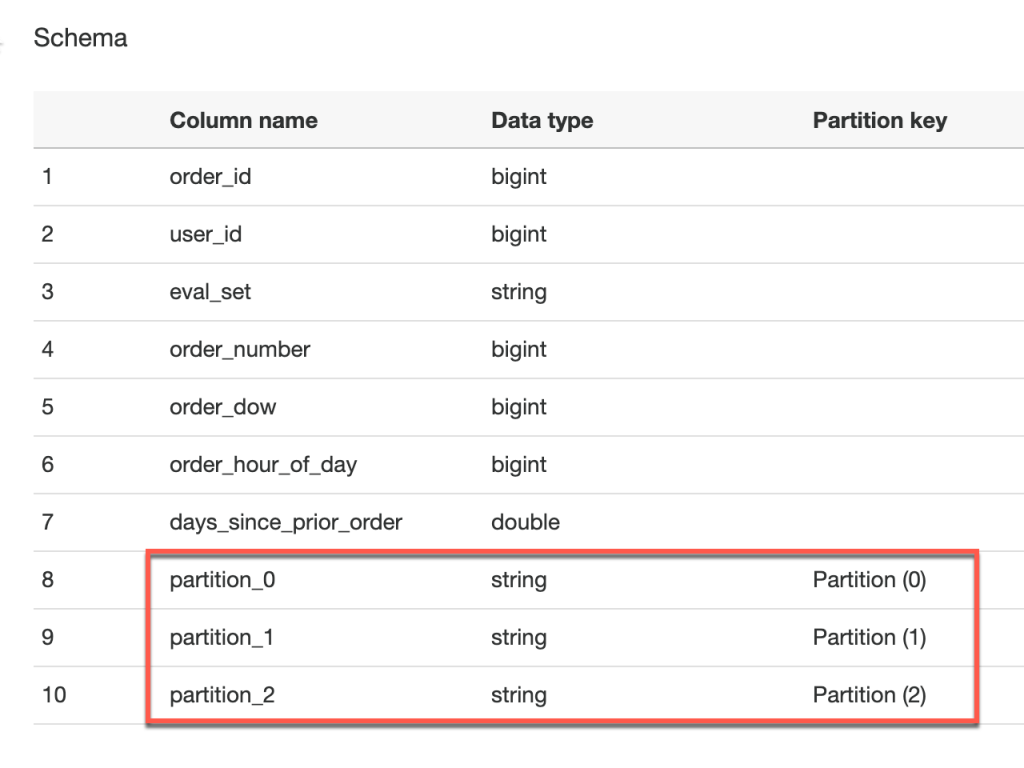Click the Schema section heading
The height and width of the screenshot is (768, 1024).
(80, 39)
